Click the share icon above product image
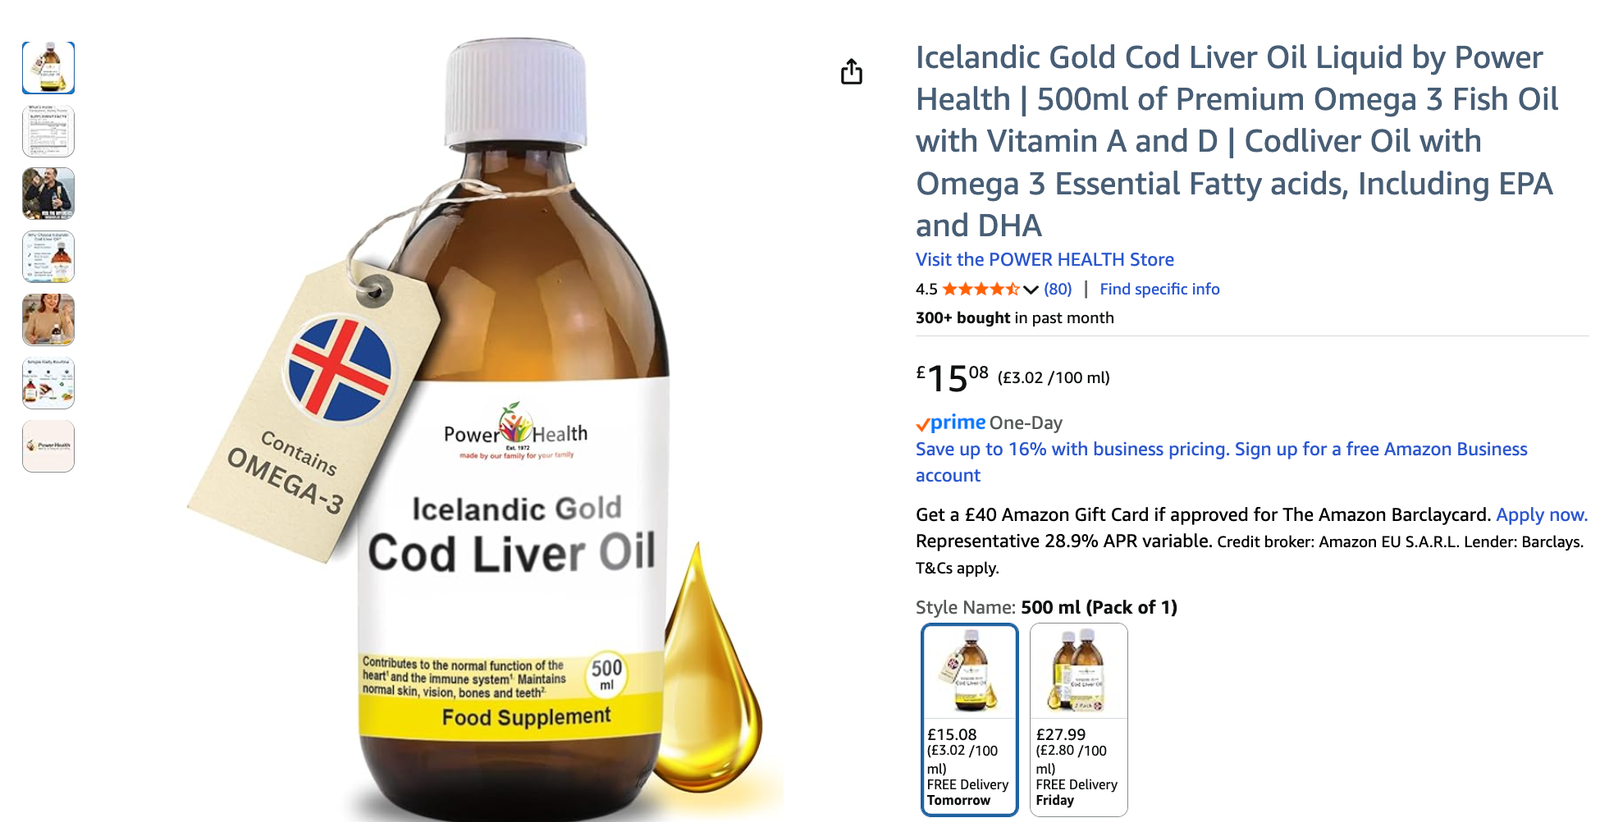The height and width of the screenshot is (822, 1600). pos(851,72)
